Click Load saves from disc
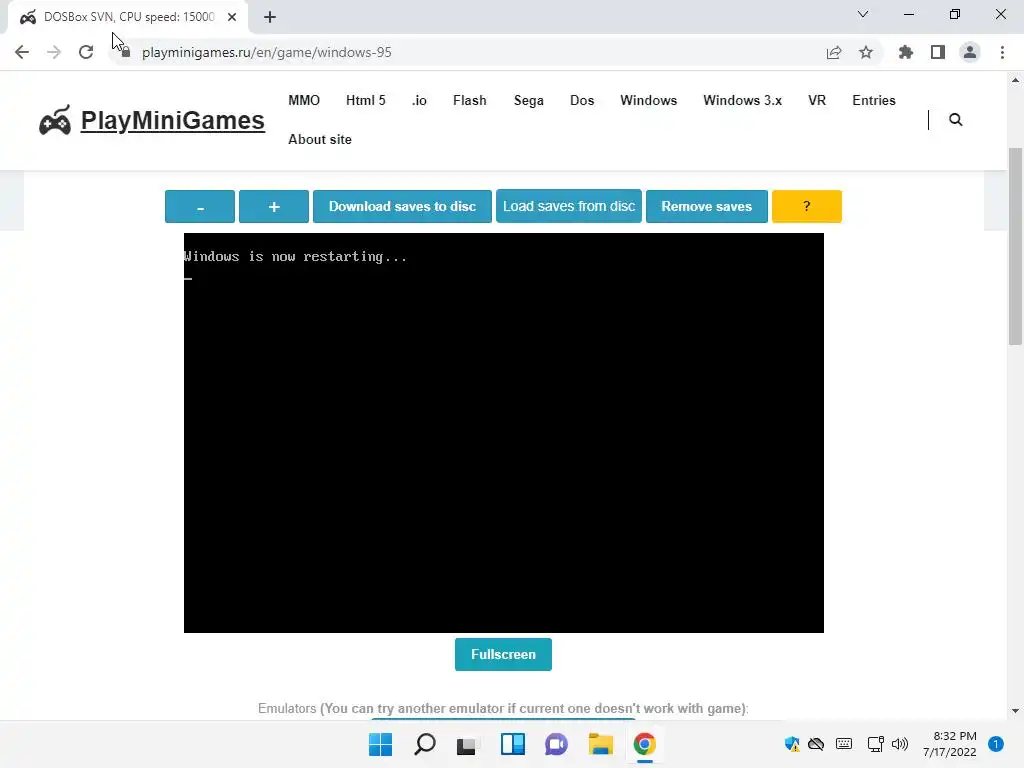1024x768 pixels. click(x=569, y=206)
